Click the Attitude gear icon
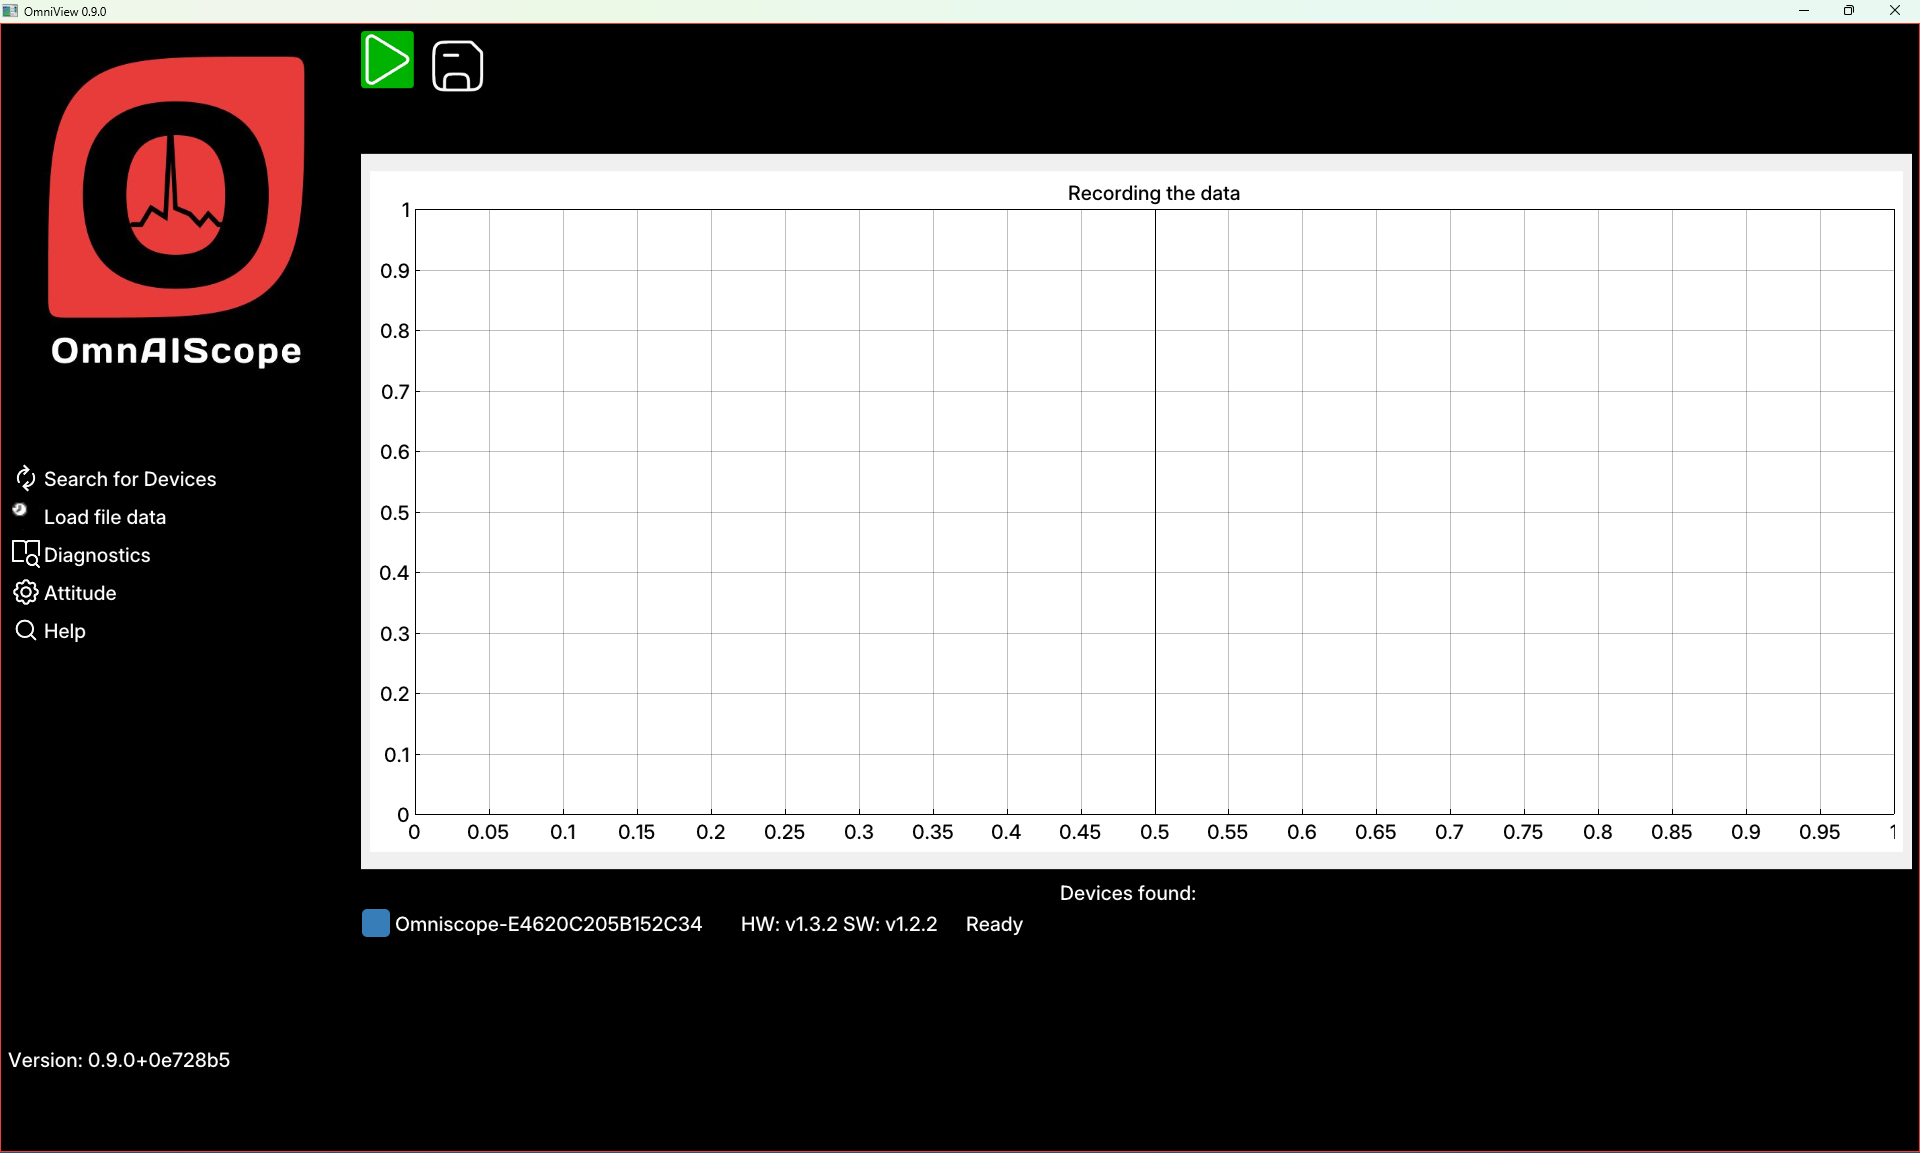1920x1153 pixels. pos(25,593)
